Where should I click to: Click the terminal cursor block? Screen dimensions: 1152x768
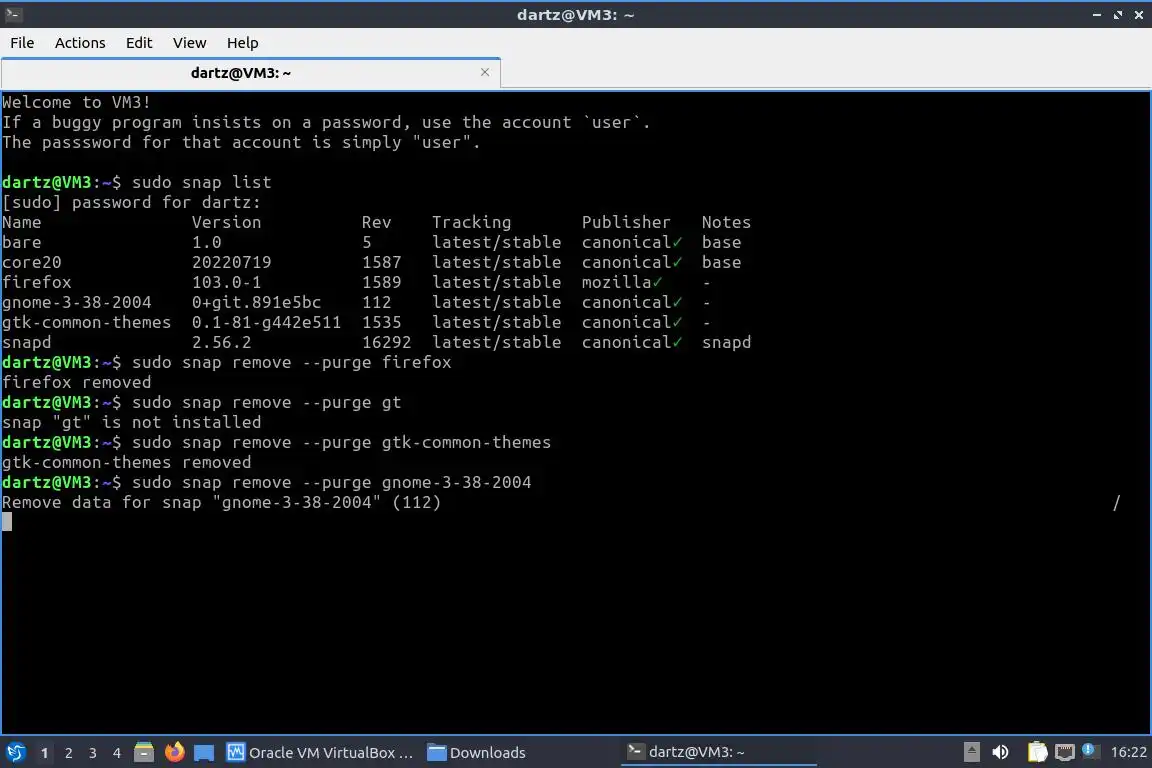point(7,522)
